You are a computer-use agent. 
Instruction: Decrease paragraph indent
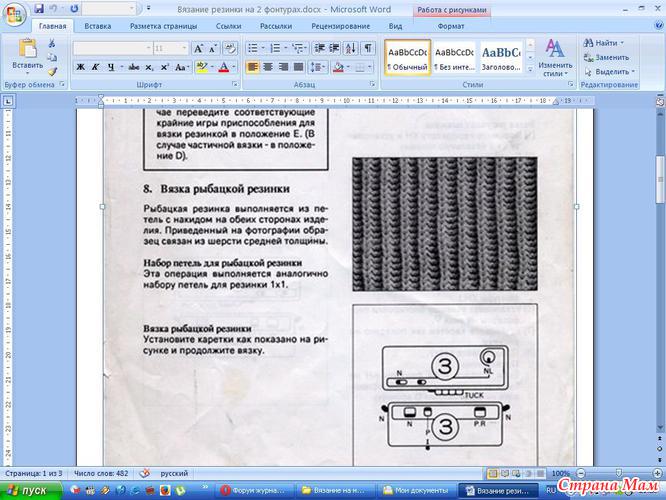coord(319,48)
